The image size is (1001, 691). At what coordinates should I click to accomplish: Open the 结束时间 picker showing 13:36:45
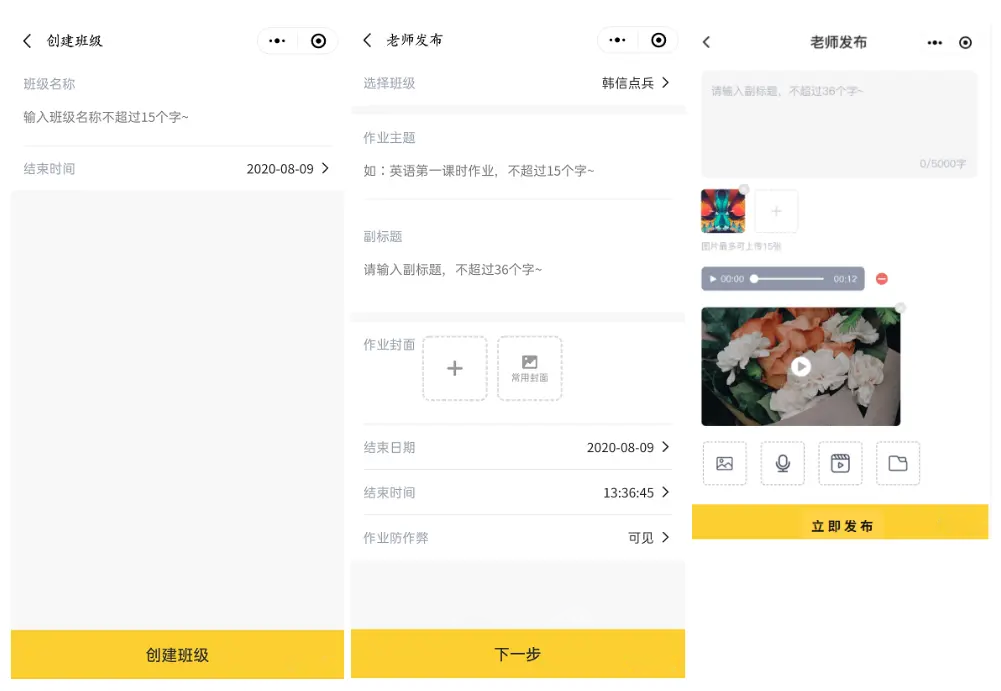point(517,493)
